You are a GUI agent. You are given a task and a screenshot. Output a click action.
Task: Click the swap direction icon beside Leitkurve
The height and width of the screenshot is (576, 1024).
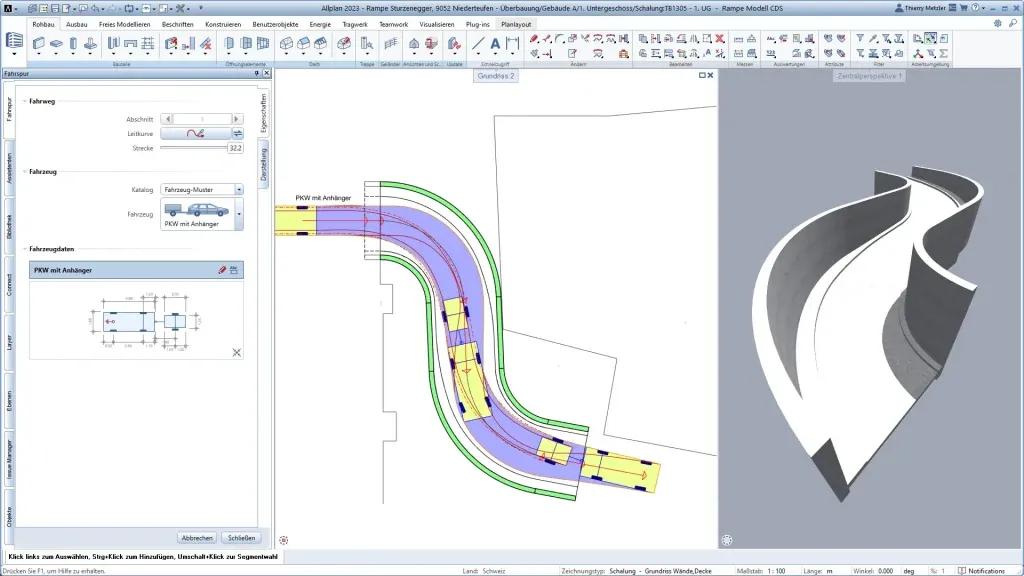click(238, 133)
